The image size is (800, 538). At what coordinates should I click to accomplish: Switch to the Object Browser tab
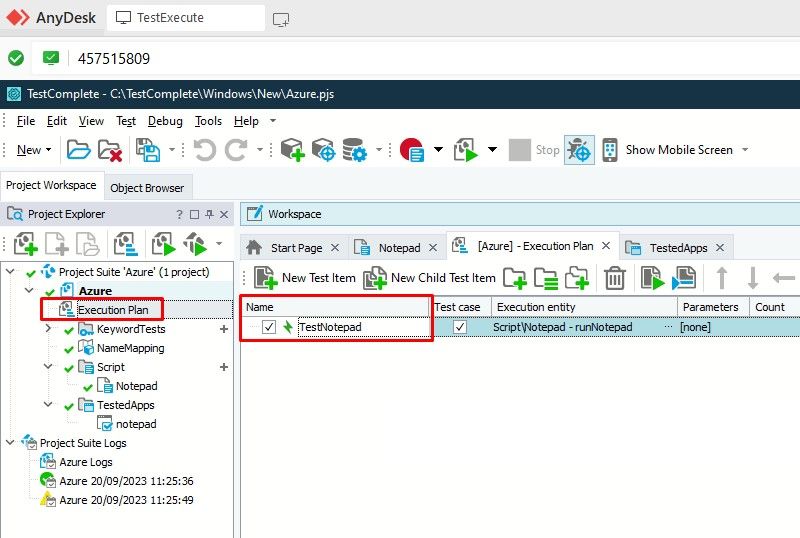point(147,188)
